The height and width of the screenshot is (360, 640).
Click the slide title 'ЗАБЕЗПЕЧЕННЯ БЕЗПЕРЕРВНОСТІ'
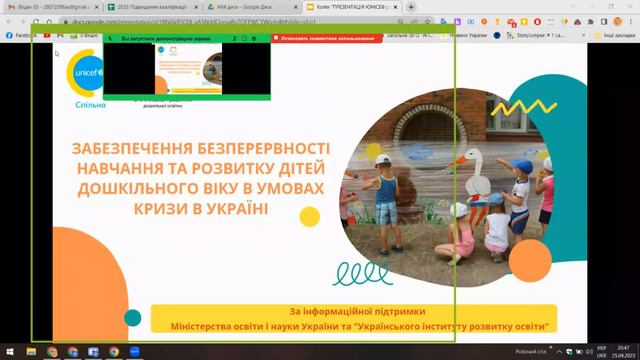[x=201, y=149]
